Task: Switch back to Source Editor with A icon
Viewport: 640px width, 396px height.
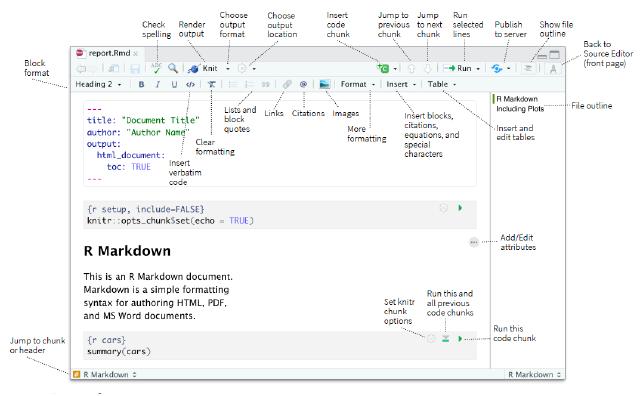Action: coord(553,69)
